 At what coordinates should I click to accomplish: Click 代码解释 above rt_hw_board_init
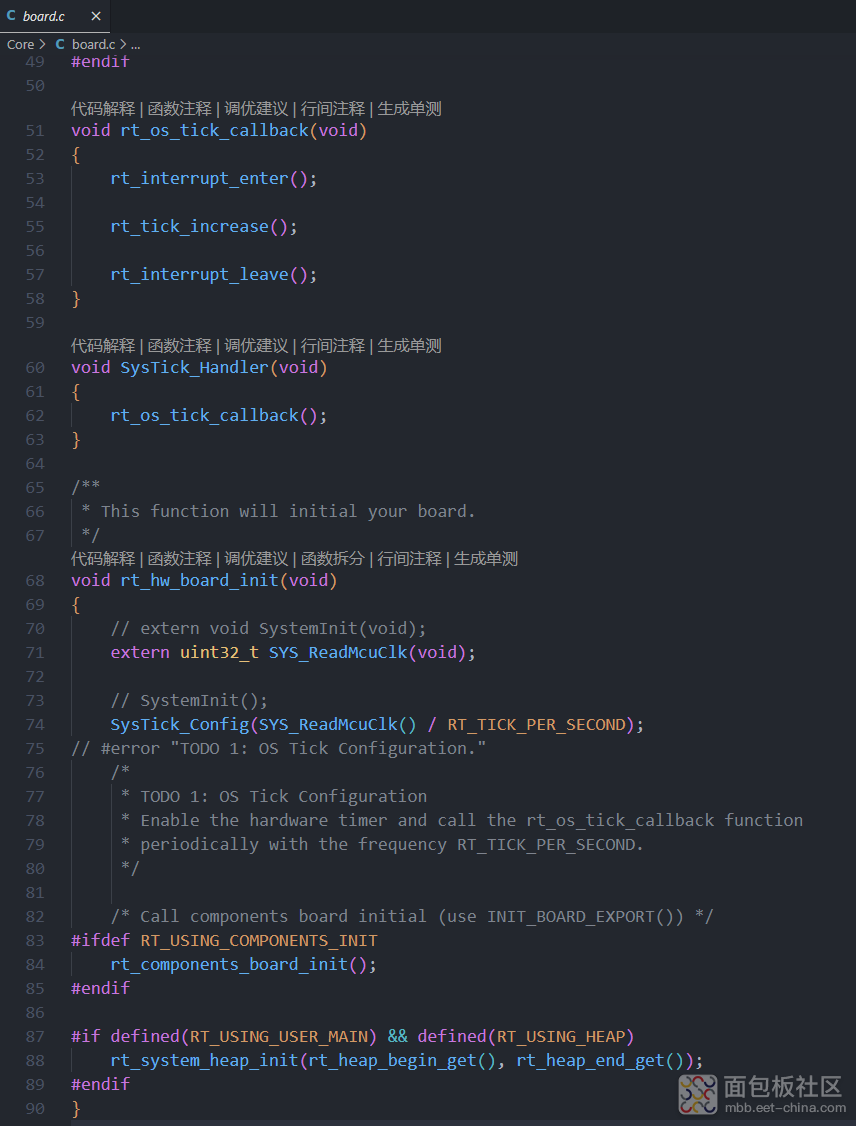tap(103, 559)
